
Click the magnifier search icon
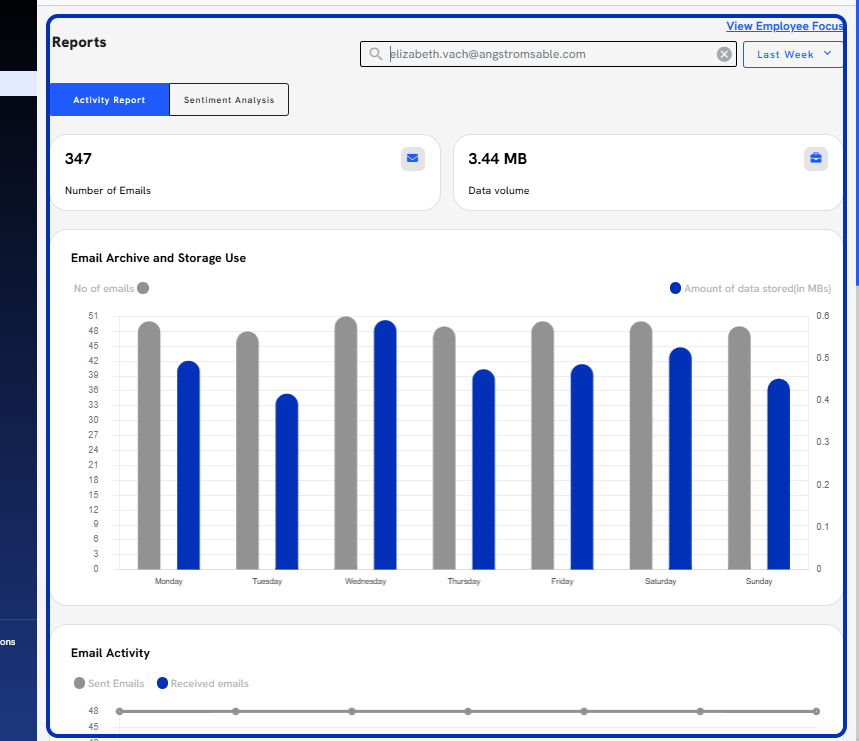pyautogui.click(x=375, y=54)
